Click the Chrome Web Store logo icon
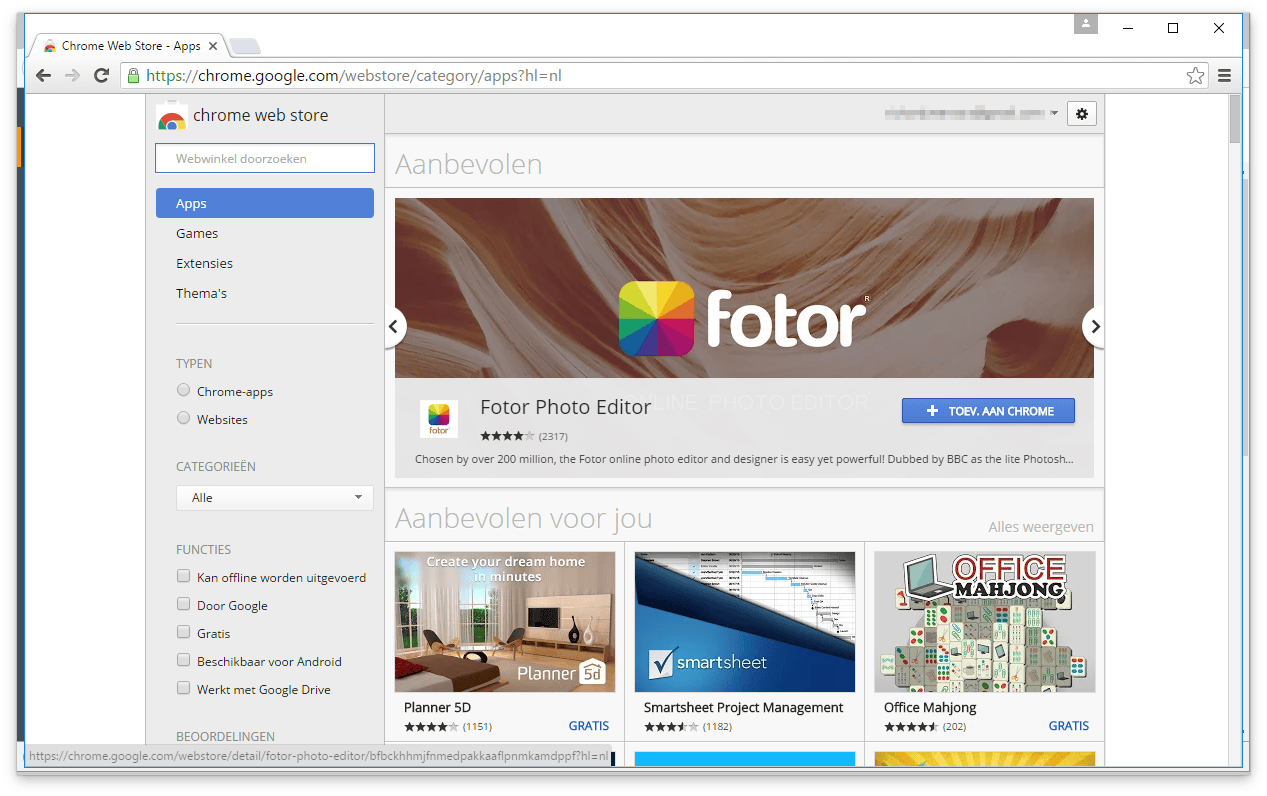 coord(172,116)
